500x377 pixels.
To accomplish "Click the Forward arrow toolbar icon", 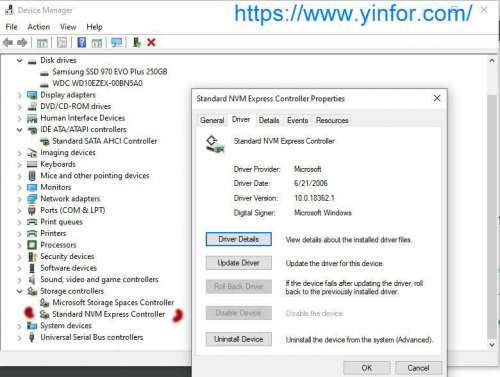I will pyautogui.click(x=22, y=43).
